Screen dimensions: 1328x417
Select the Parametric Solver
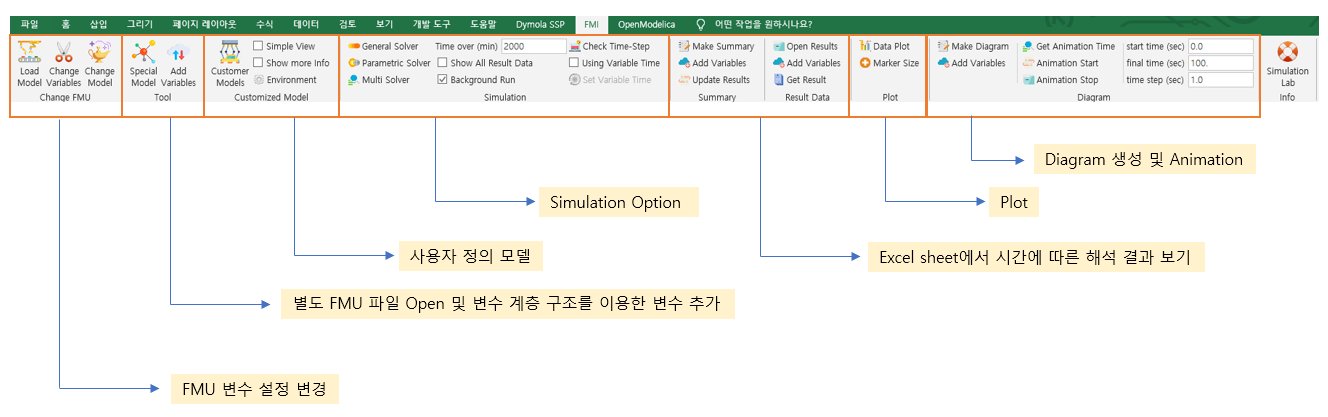tap(389, 63)
